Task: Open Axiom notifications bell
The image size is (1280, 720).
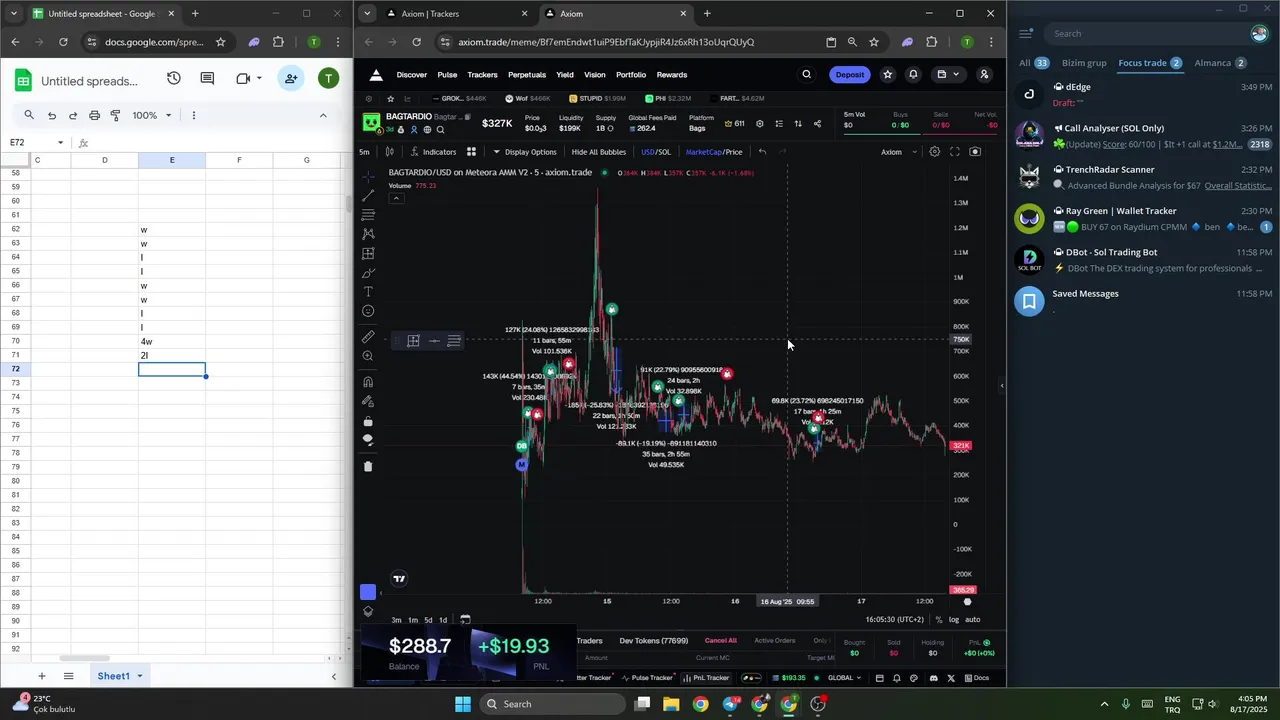Action: (x=913, y=75)
